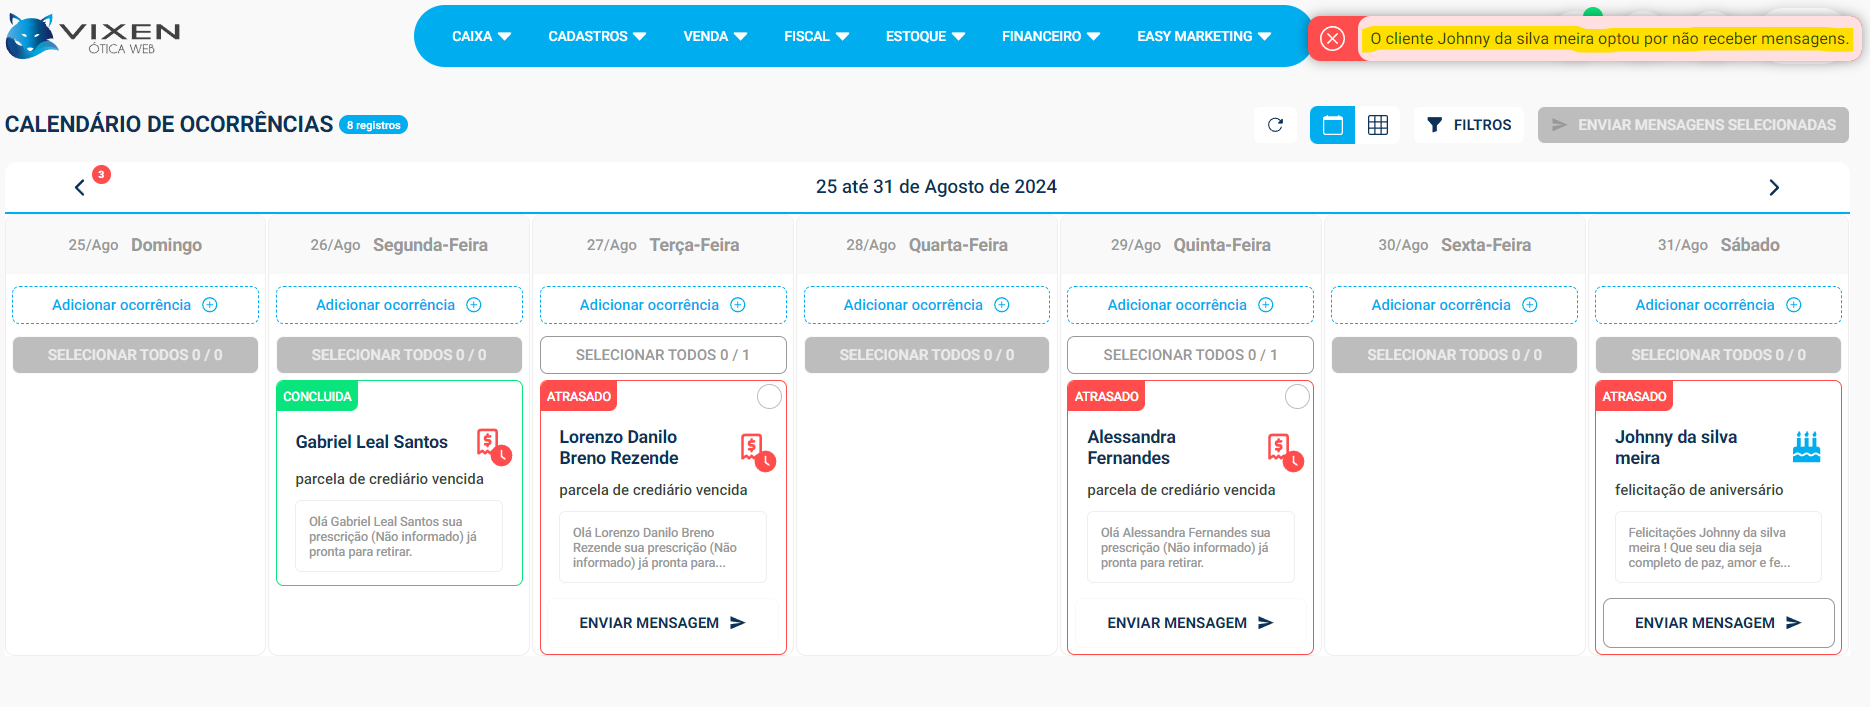The height and width of the screenshot is (707, 1870).
Task: Add occurrence on Quarta-Feira 28/Ago
Action: (x=926, y=305)
